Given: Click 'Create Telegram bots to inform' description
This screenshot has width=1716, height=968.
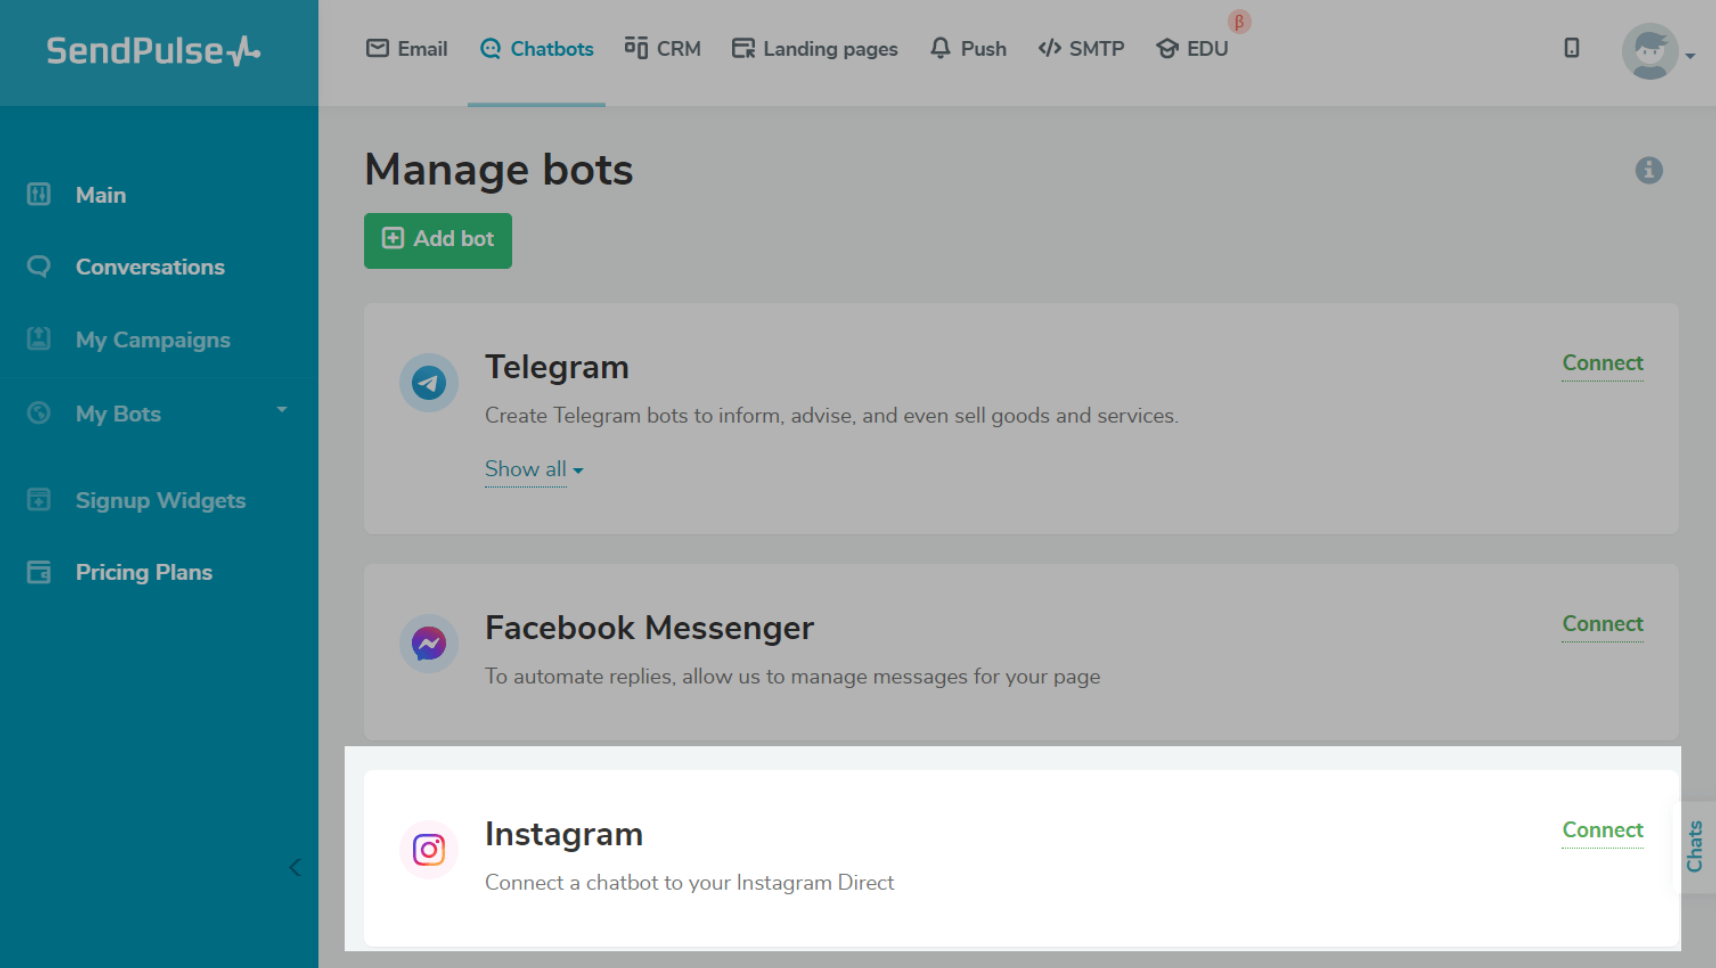Looking at the screenshot, I should click(x=832, y=416).
